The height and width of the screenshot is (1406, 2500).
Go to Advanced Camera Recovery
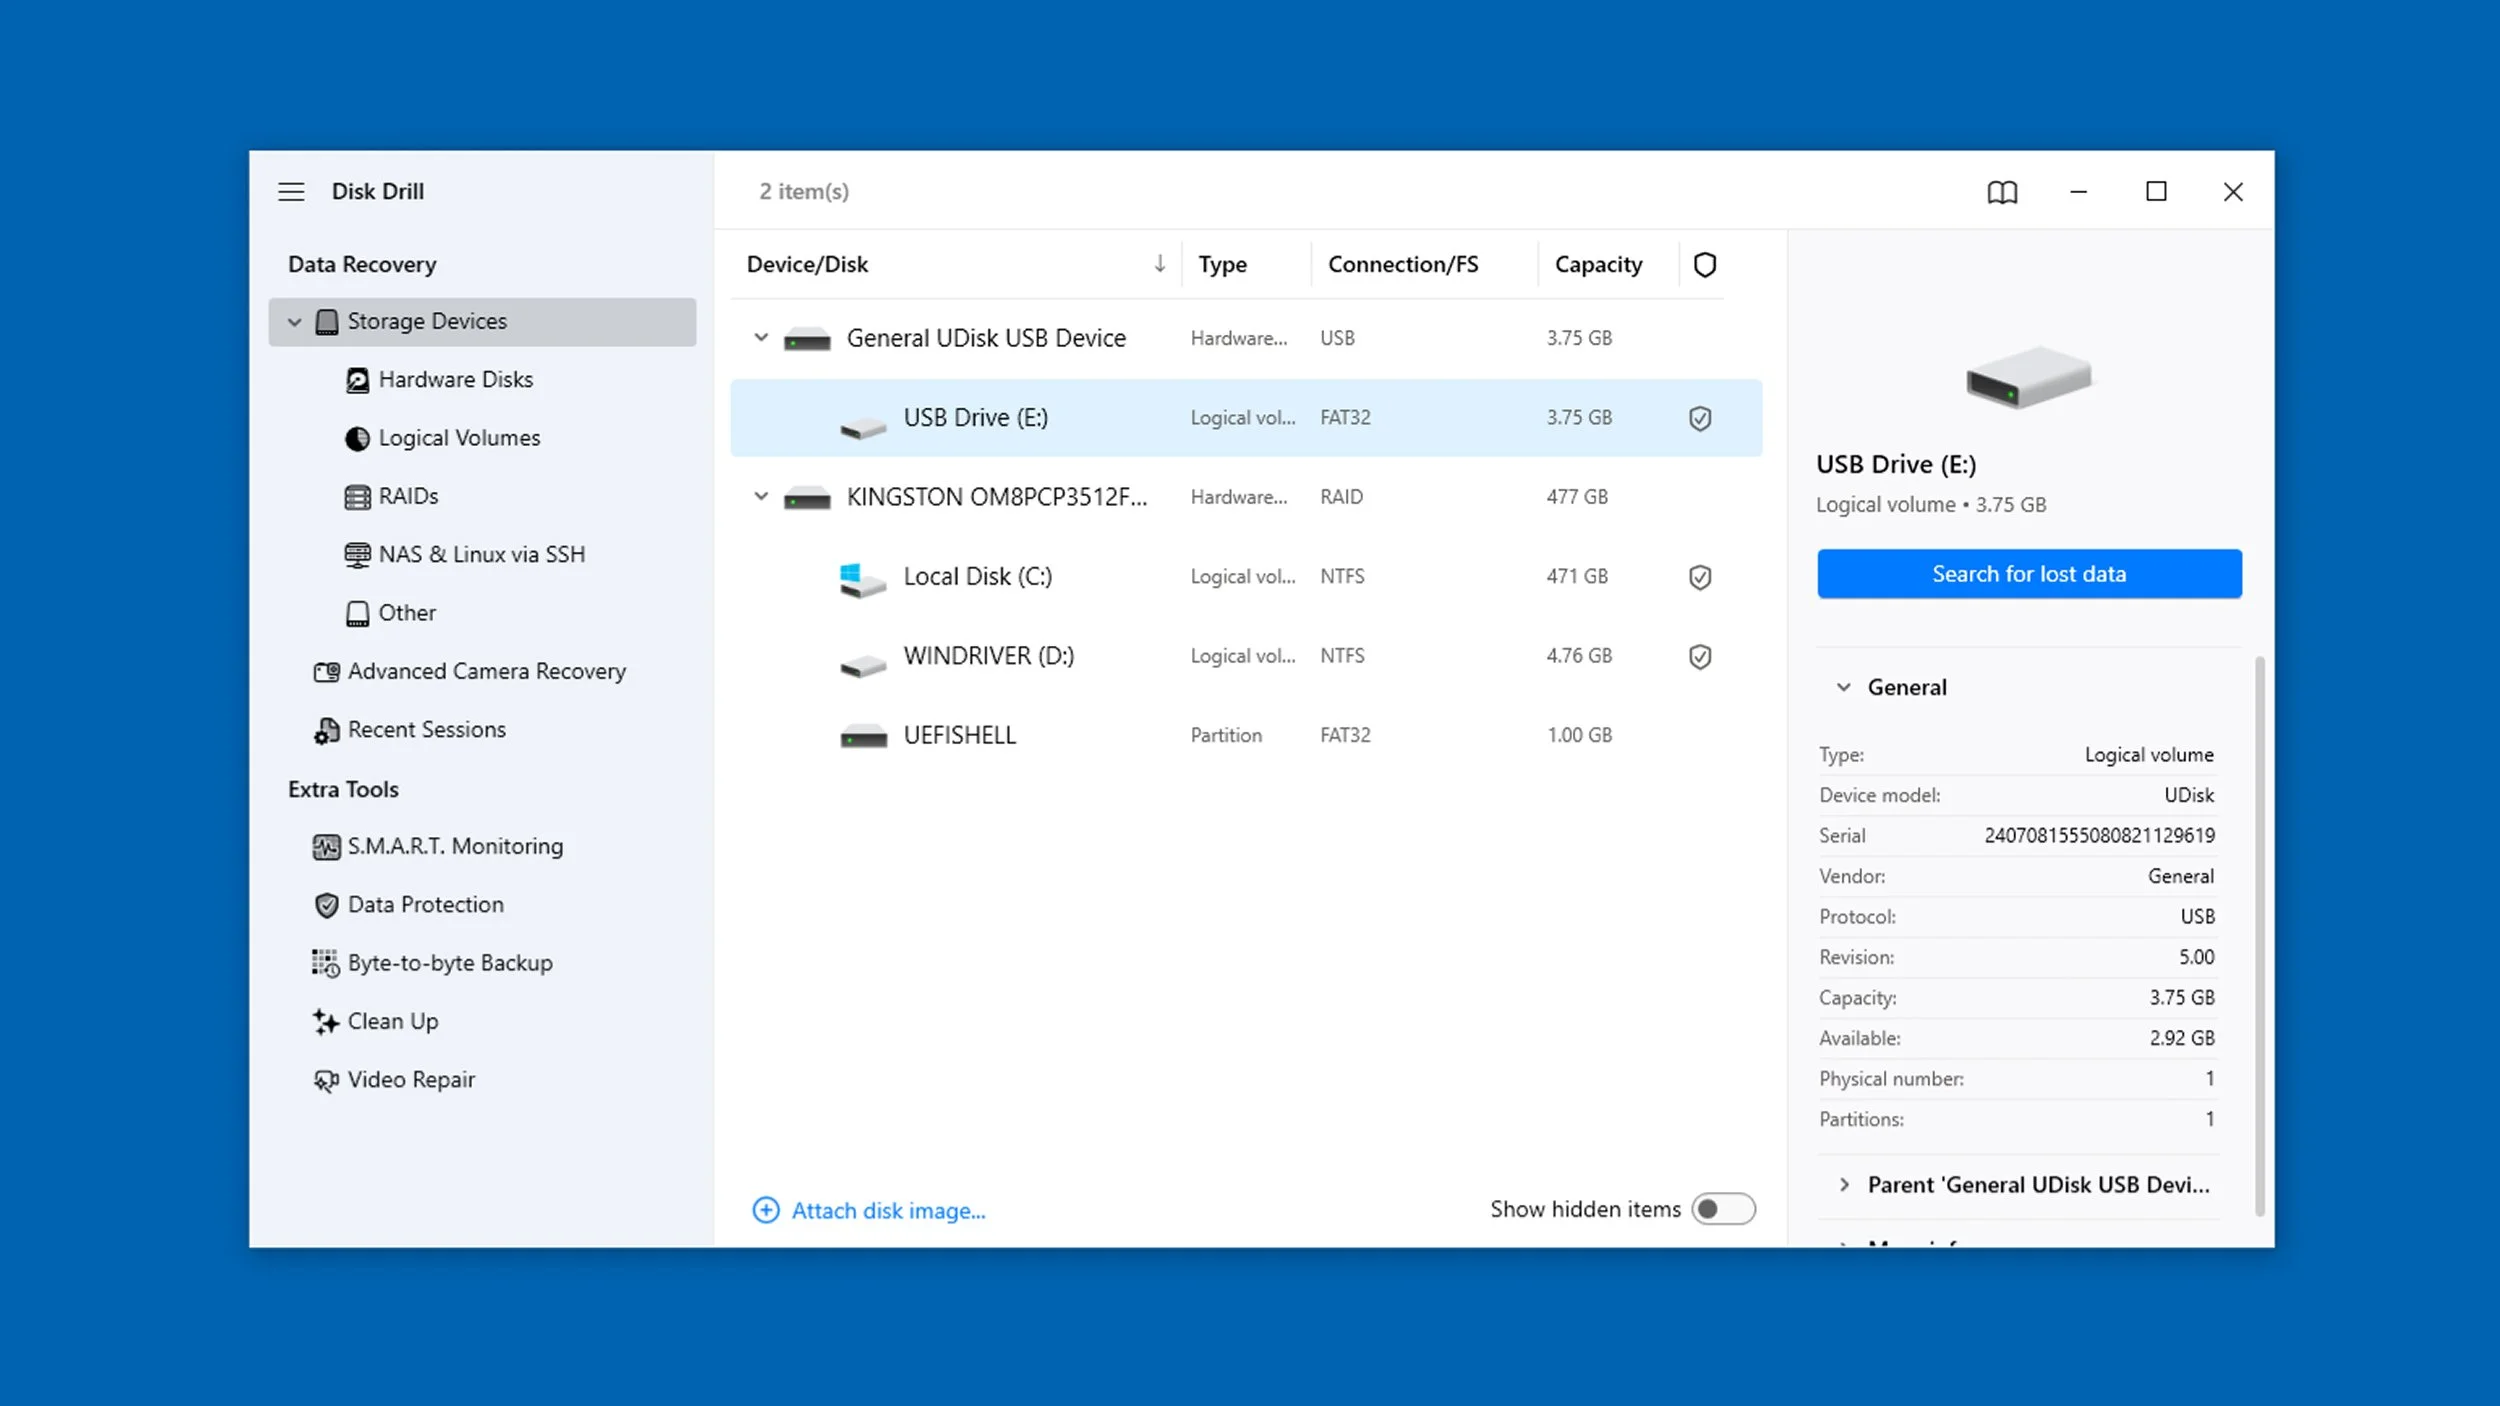[x=487, y=672]
